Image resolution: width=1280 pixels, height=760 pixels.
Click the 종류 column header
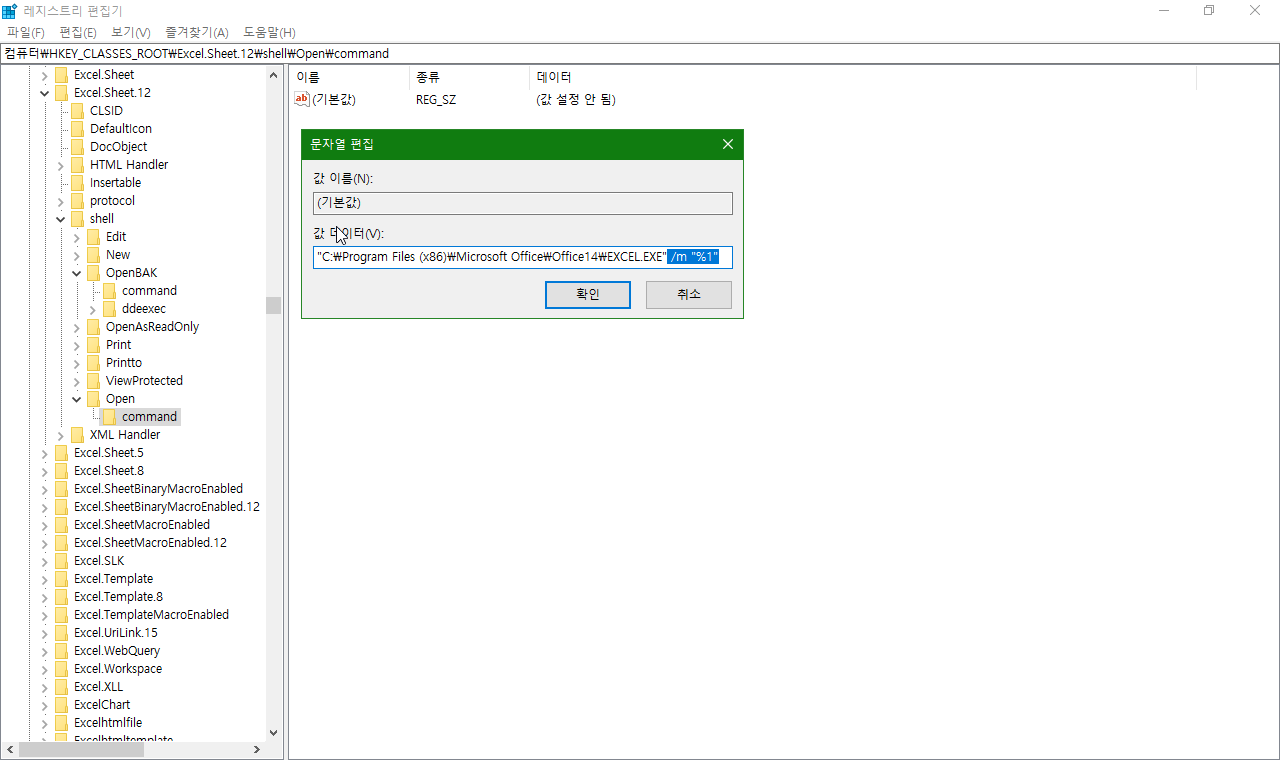(469, 77)
